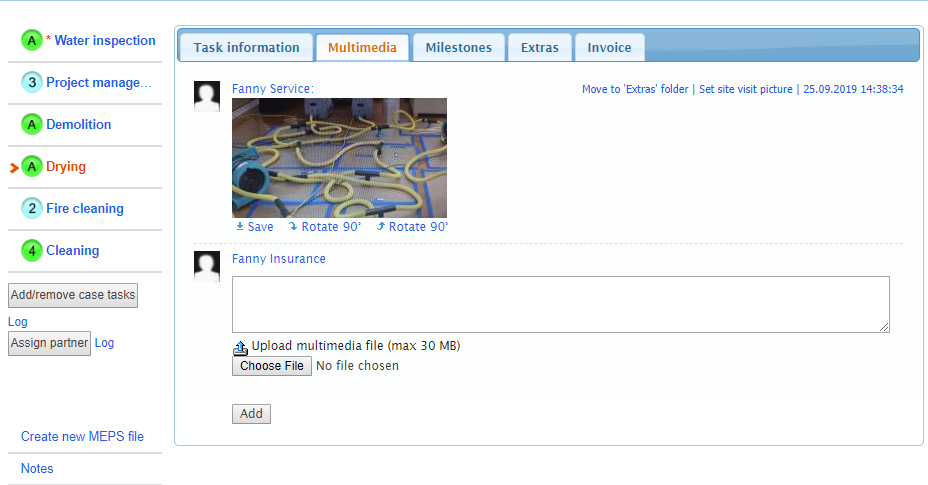Screen dimensions: 928x485
Task: Click the number 3 Project management status icon
Action: [32, 82]
